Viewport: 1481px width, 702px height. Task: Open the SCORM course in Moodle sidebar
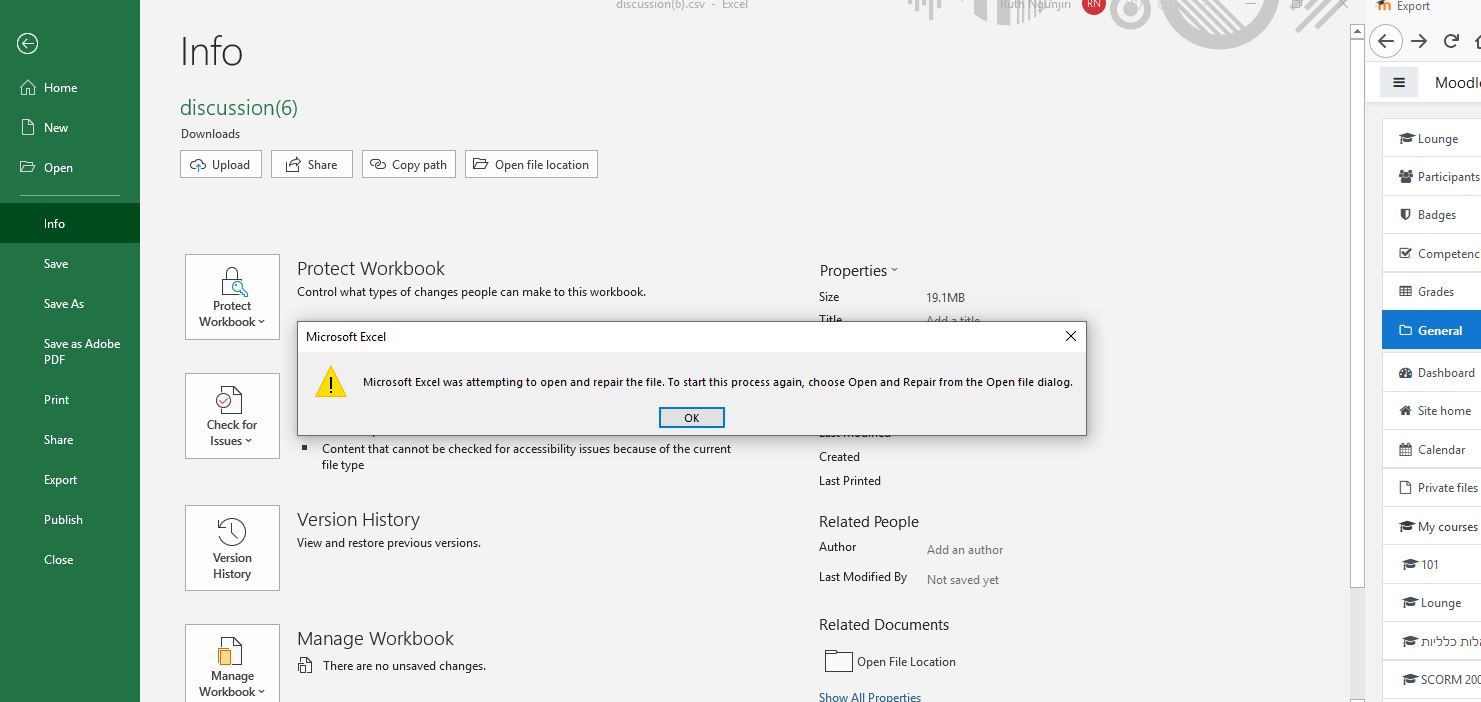click(x=1432, y=680)
